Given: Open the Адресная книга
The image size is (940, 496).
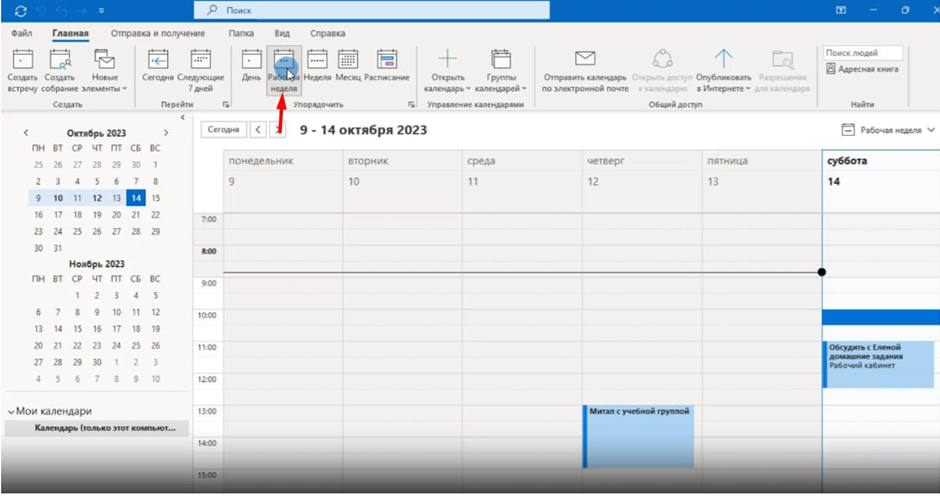Looking at the screenshot, I should [863, 69].
